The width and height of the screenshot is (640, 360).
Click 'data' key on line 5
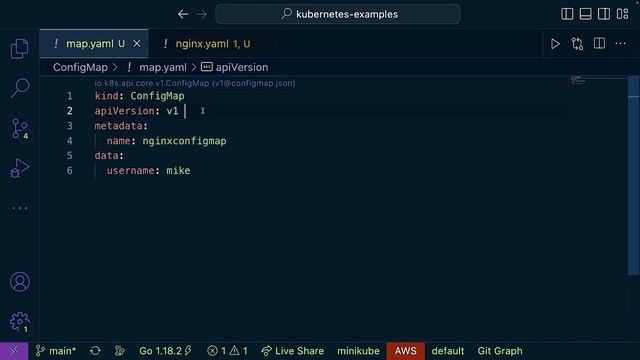[x=107, y=156]
